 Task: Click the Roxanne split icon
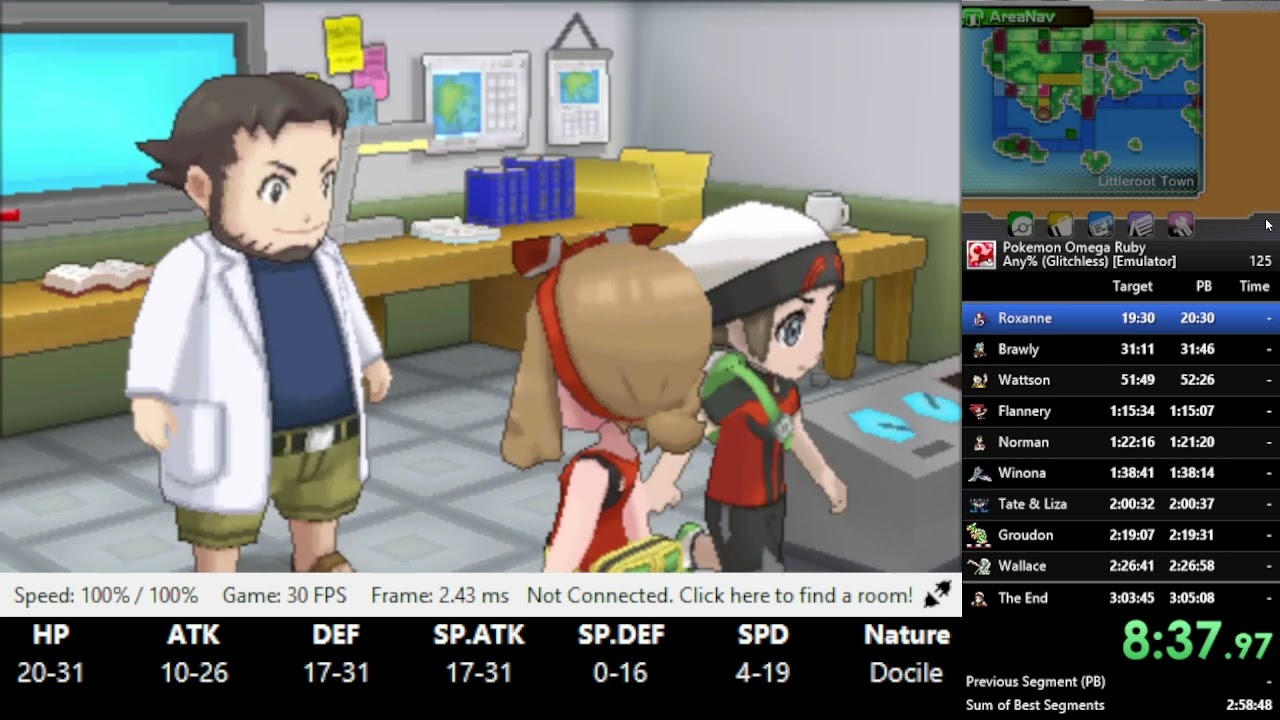click(x=979, y=318)
